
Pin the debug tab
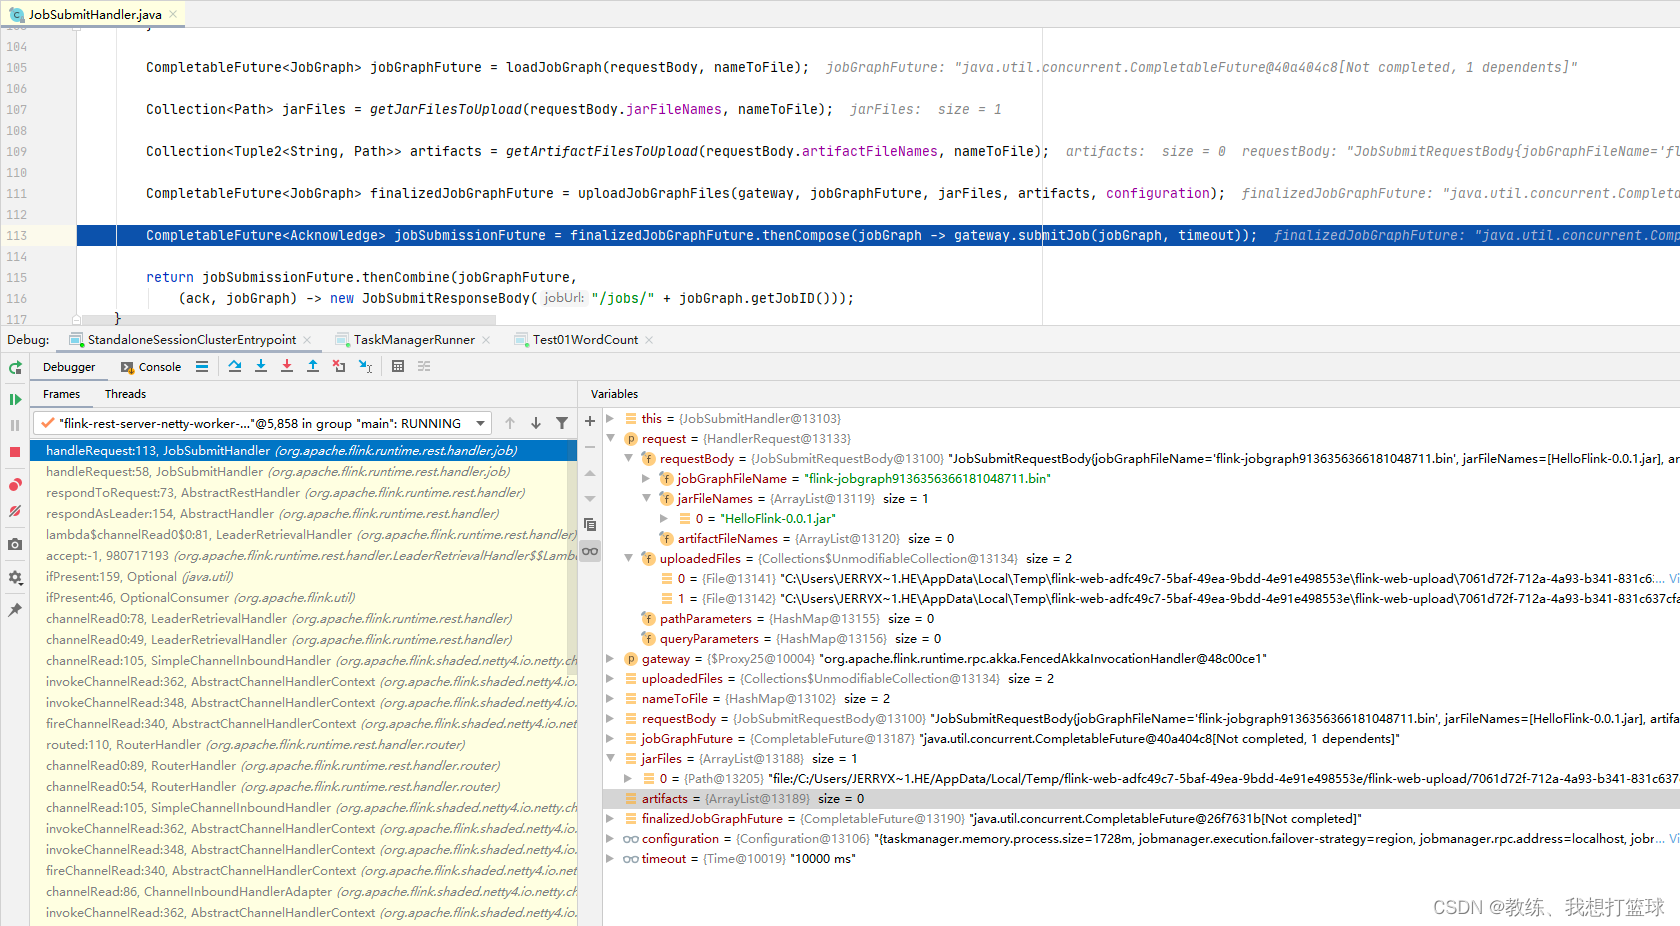15,610
